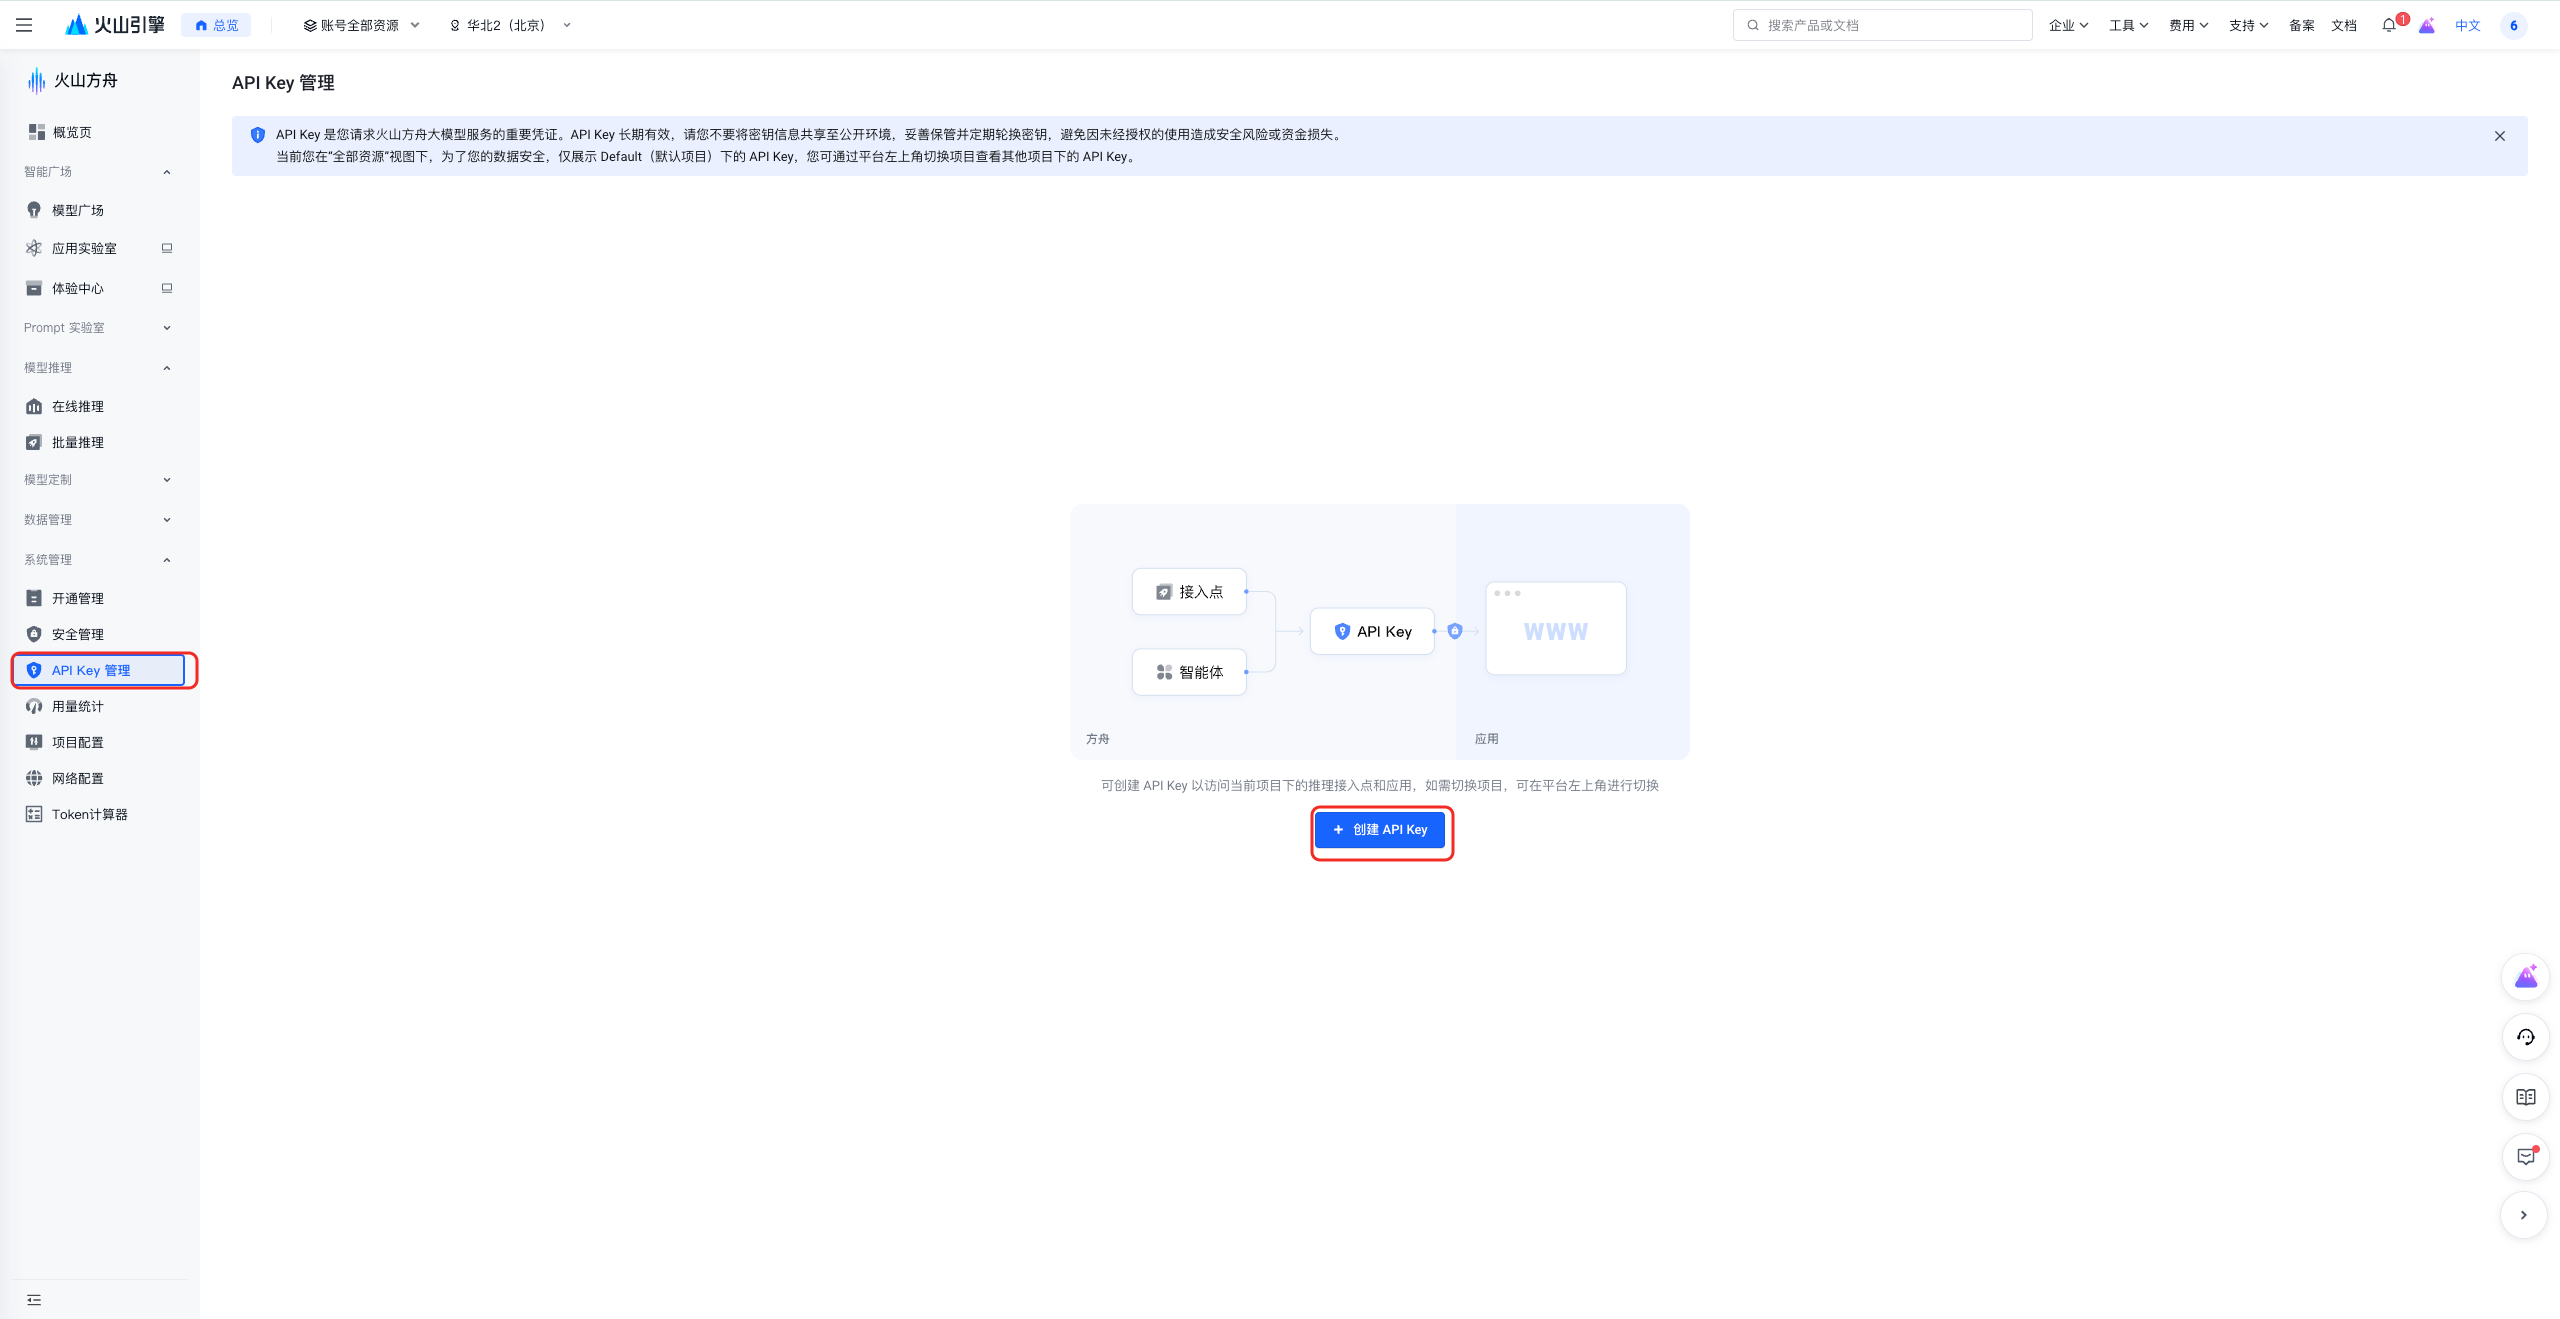Screen dimensions: 2560x1319
Task: Open the 华北2（北京）region dropdown
Action: (x=510, y=25)
